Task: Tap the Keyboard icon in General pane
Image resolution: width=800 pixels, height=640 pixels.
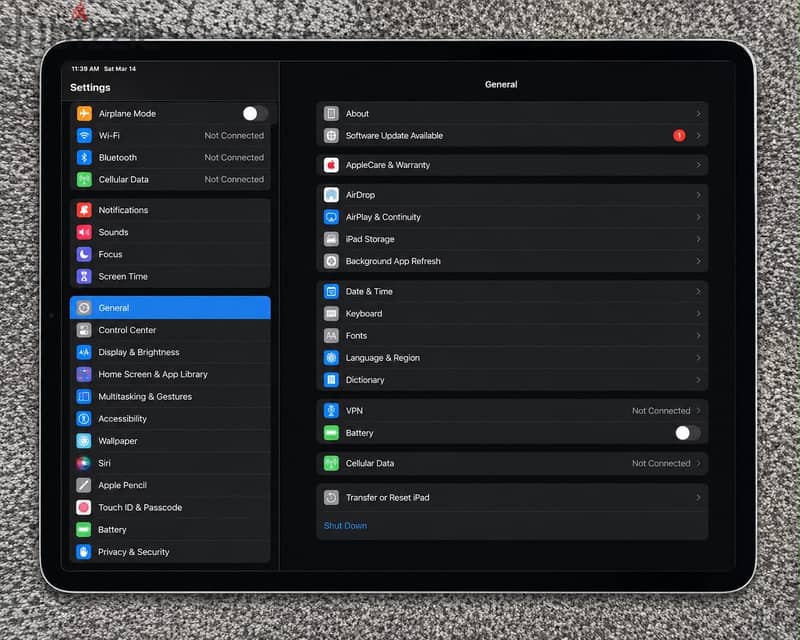Action: pyautogui.click(x=331, y=313)
